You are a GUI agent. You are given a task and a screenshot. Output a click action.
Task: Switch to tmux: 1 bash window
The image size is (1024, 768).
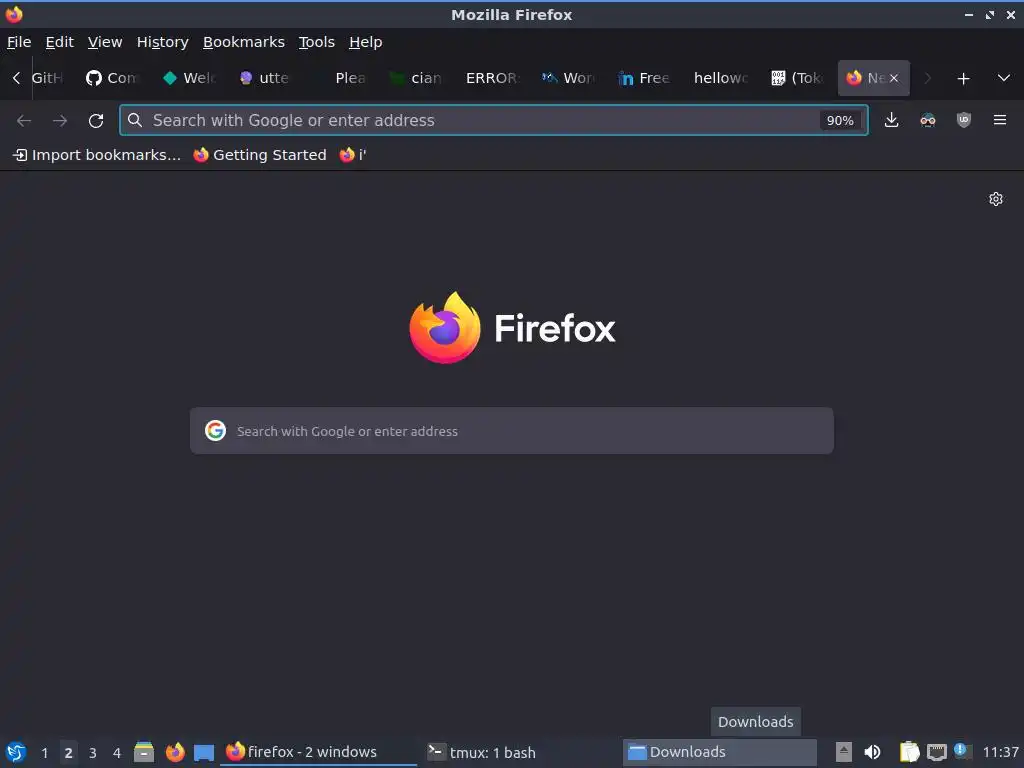coord(519,752)
